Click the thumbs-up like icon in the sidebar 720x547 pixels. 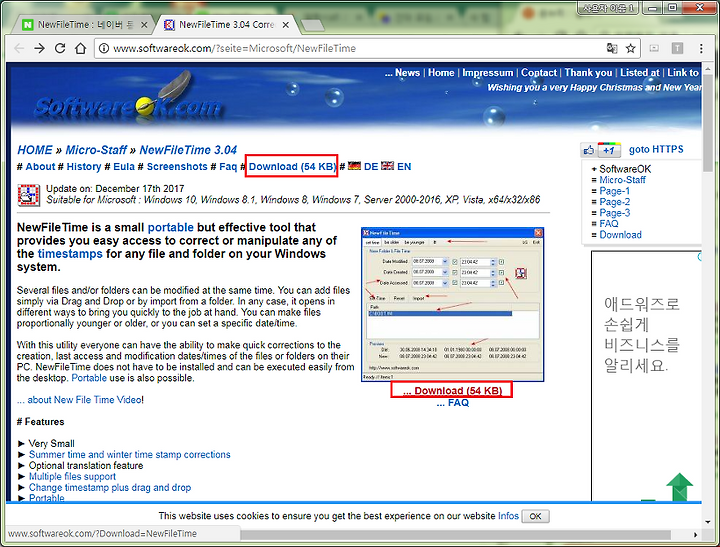(x=588, y=150)
